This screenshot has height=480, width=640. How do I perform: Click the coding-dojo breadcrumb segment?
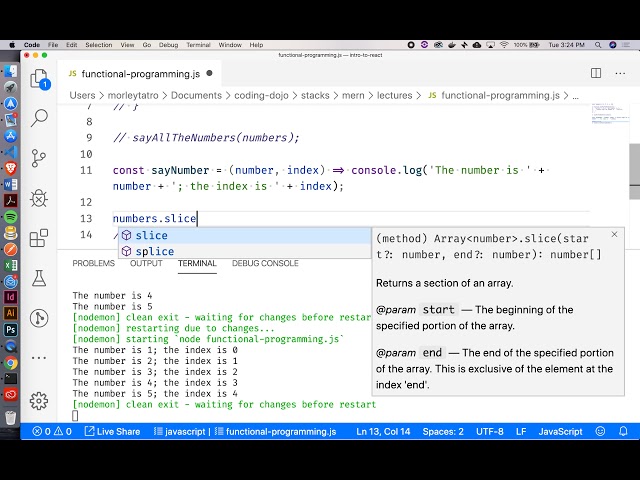pyautogui.click(x=261, y=96)
